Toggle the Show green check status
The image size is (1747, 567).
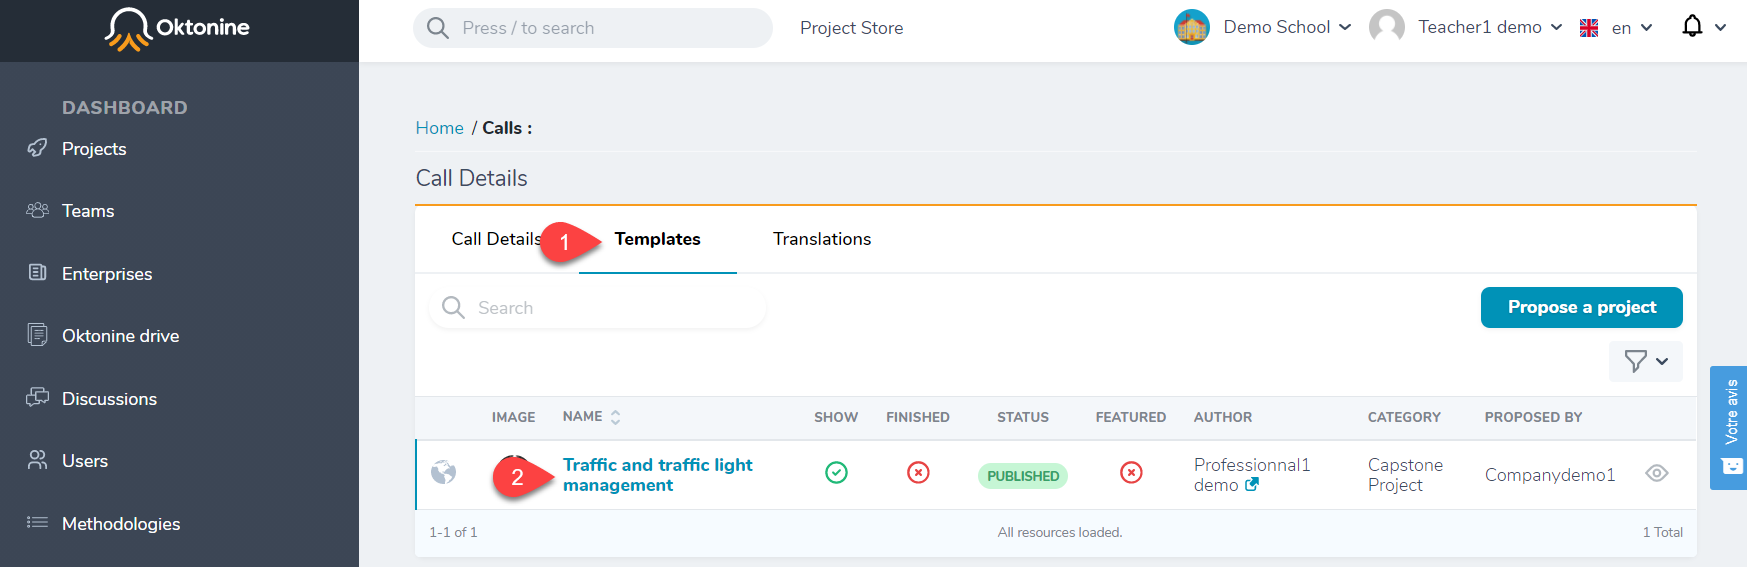pos(836,472)
